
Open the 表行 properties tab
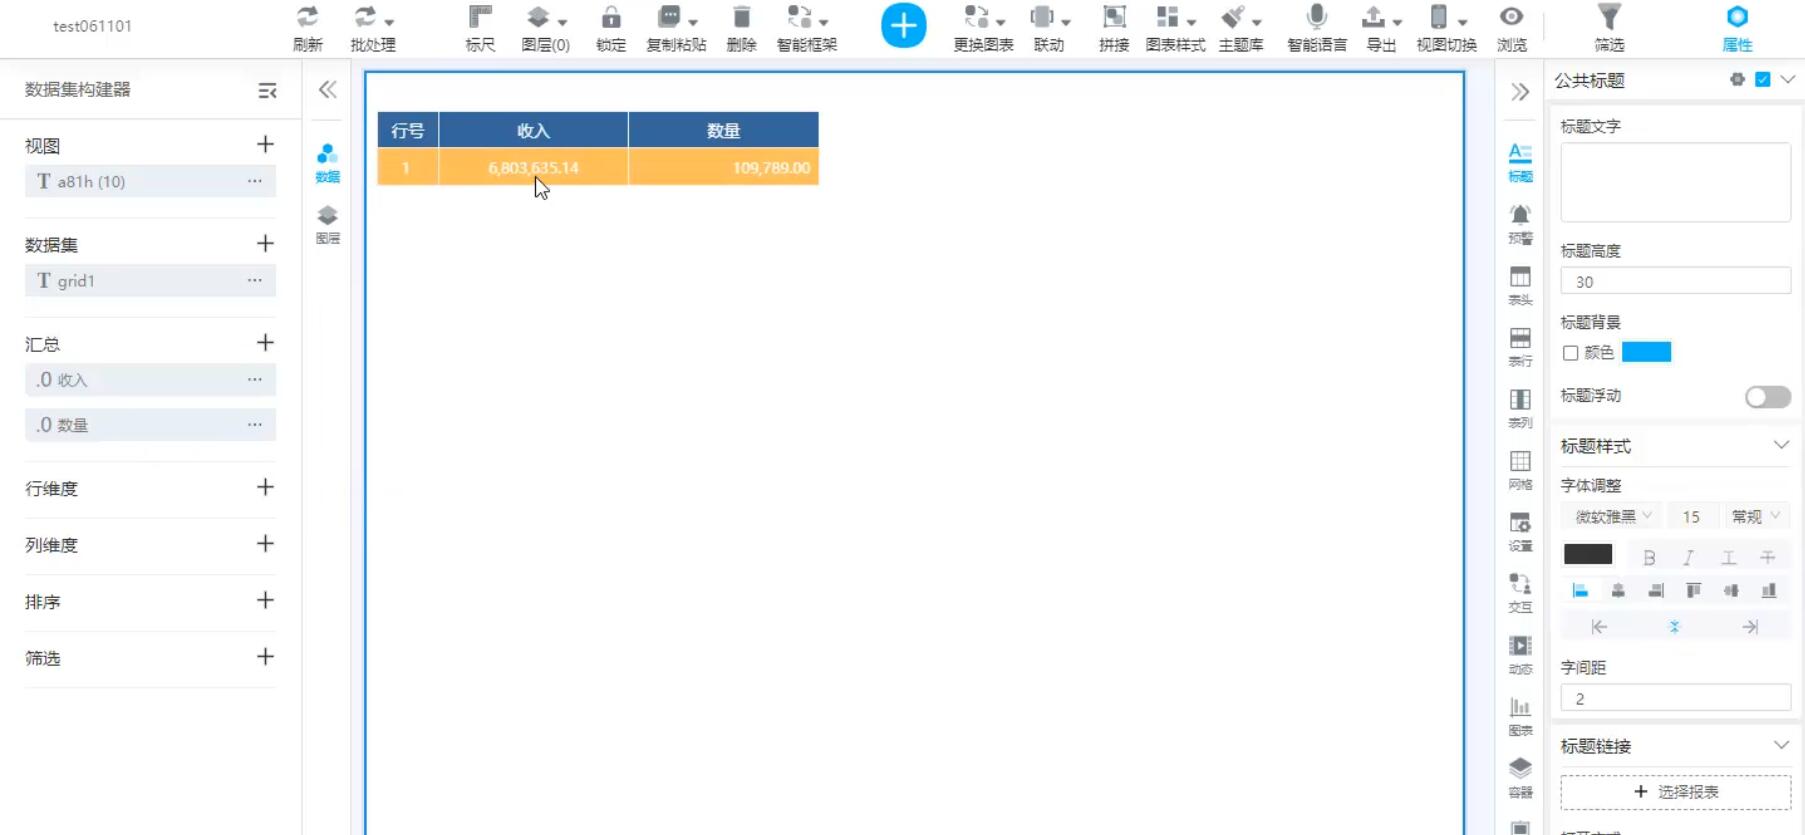[1520, 347]
